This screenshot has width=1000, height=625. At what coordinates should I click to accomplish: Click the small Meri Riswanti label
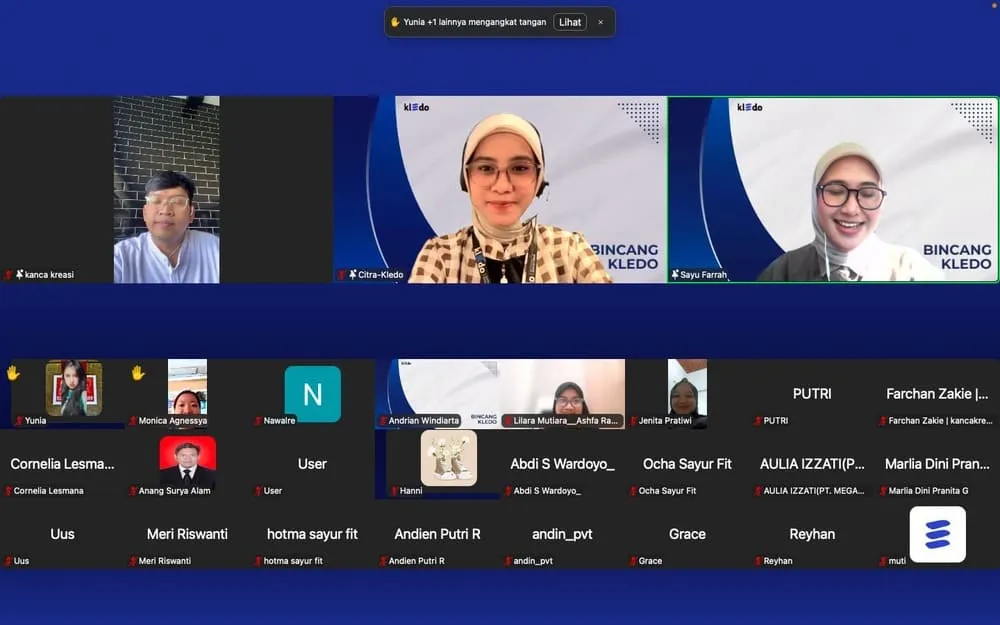pyautogui.click(x=165, y=561)
